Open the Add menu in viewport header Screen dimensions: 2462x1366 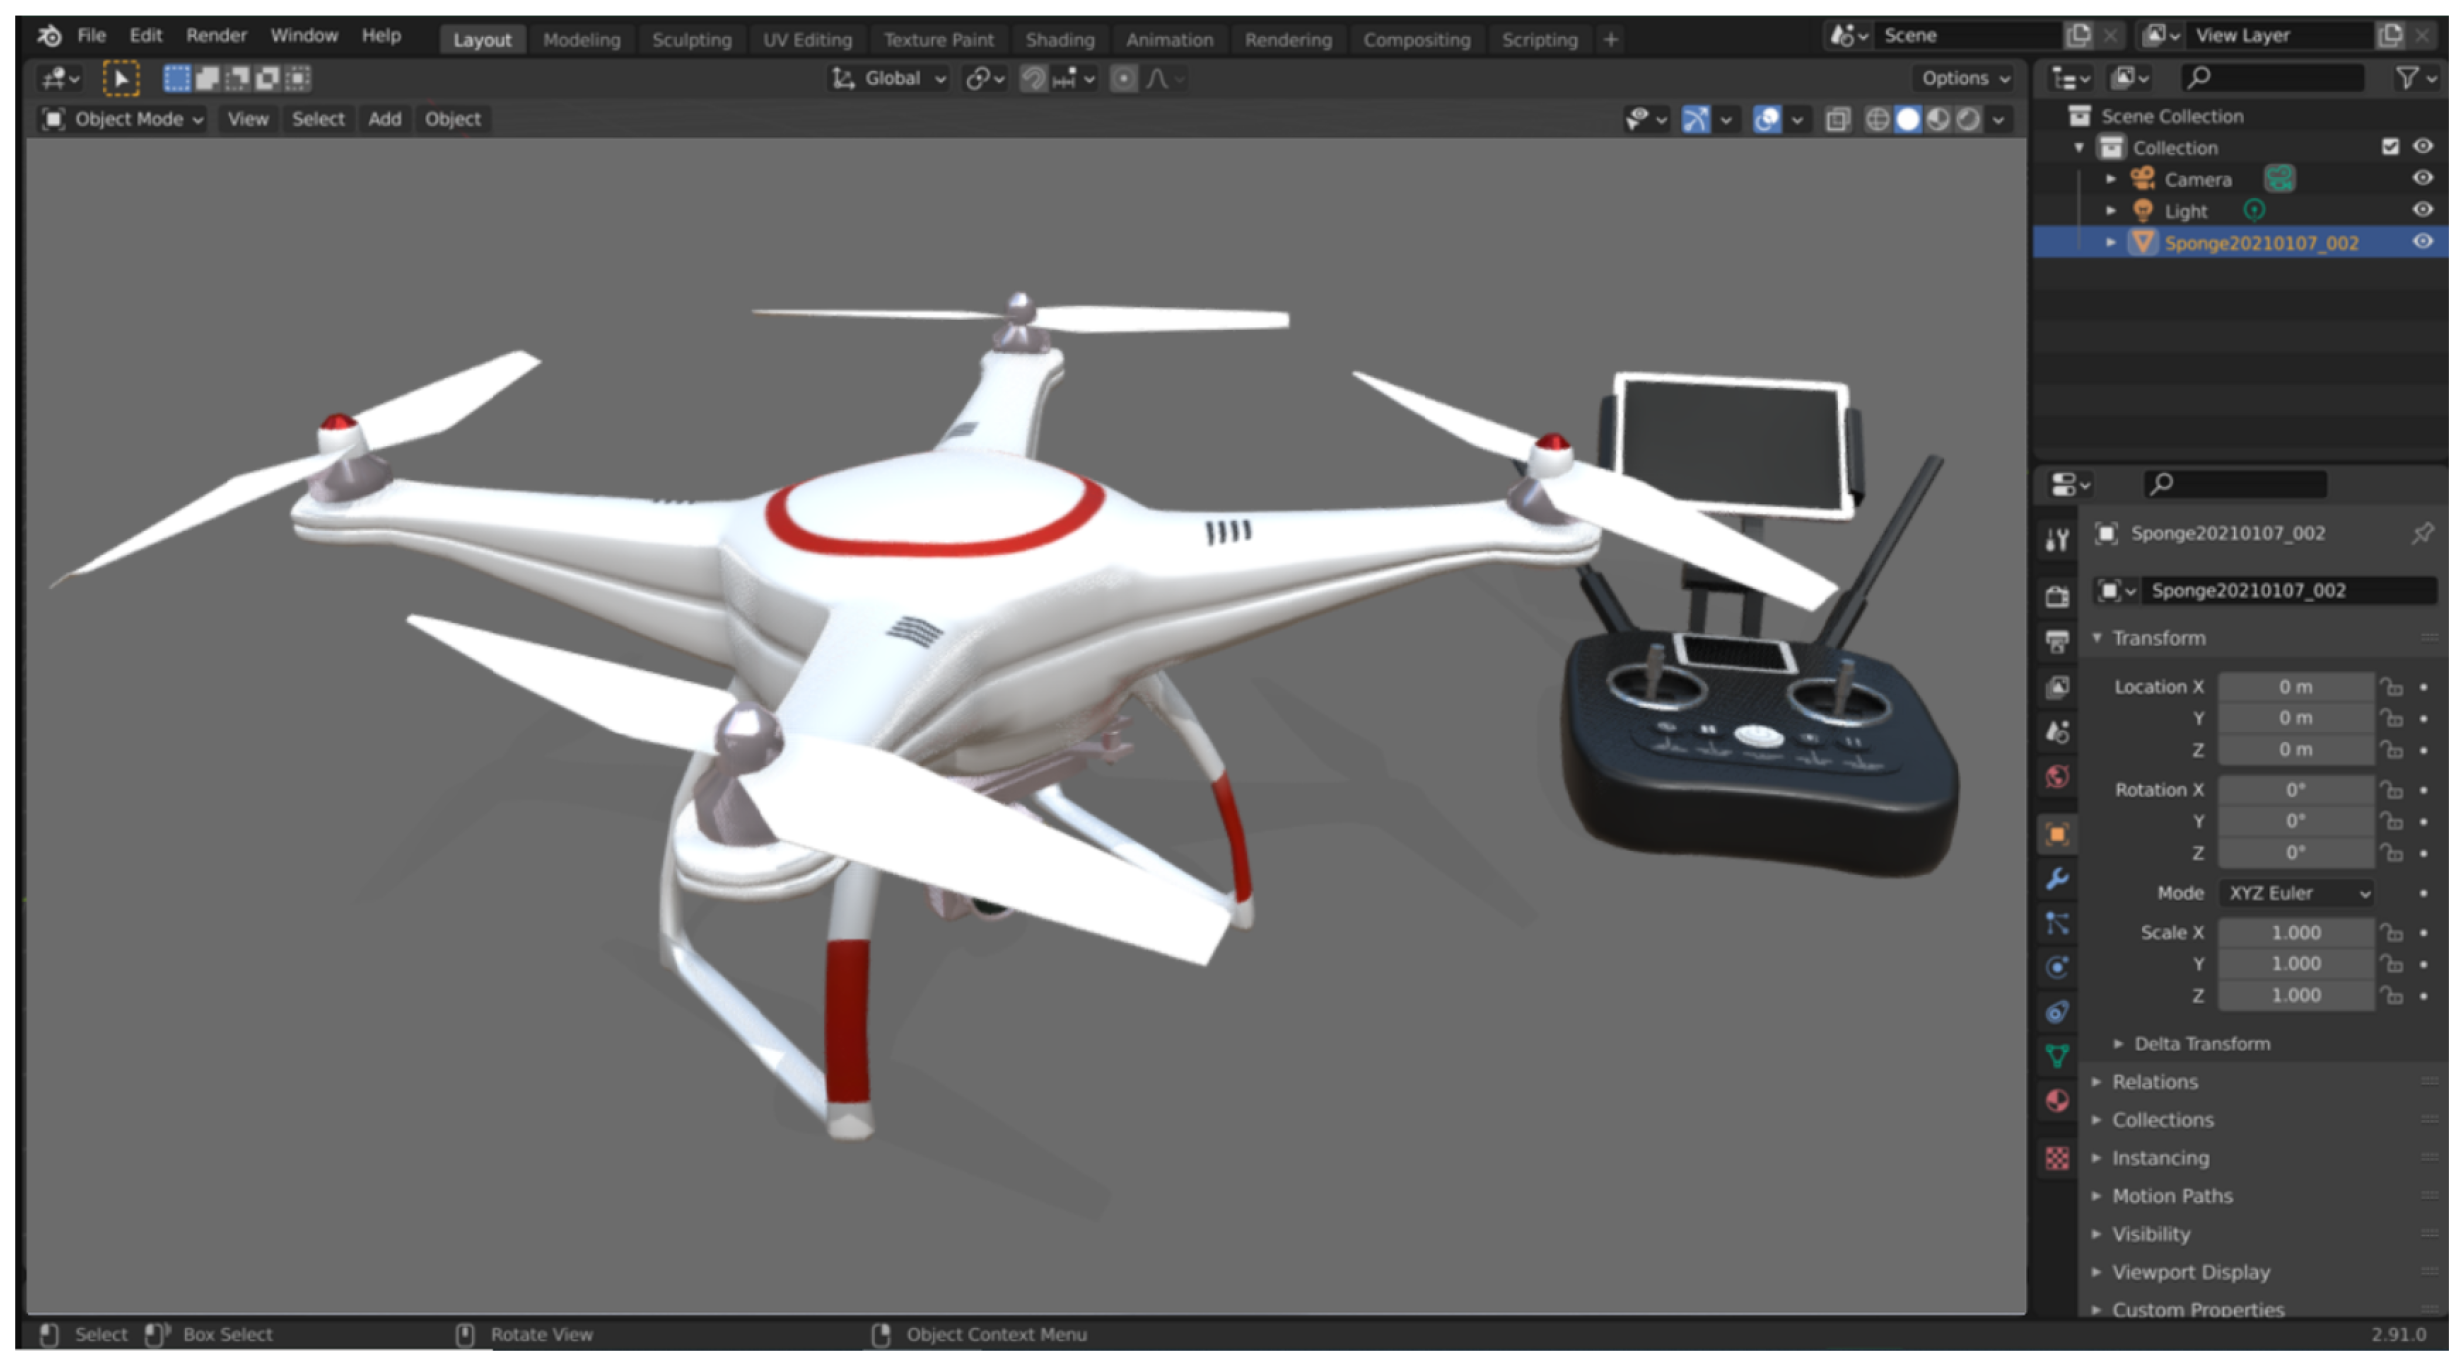pos(384,119)
